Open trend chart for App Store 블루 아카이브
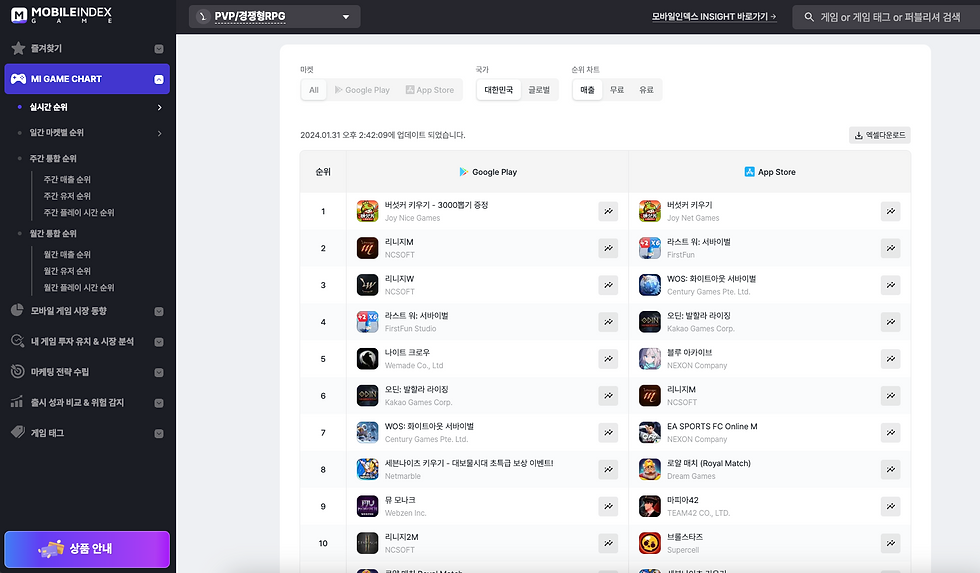The width and height of the screenshot is (980, 573). (x=891, y=359)
